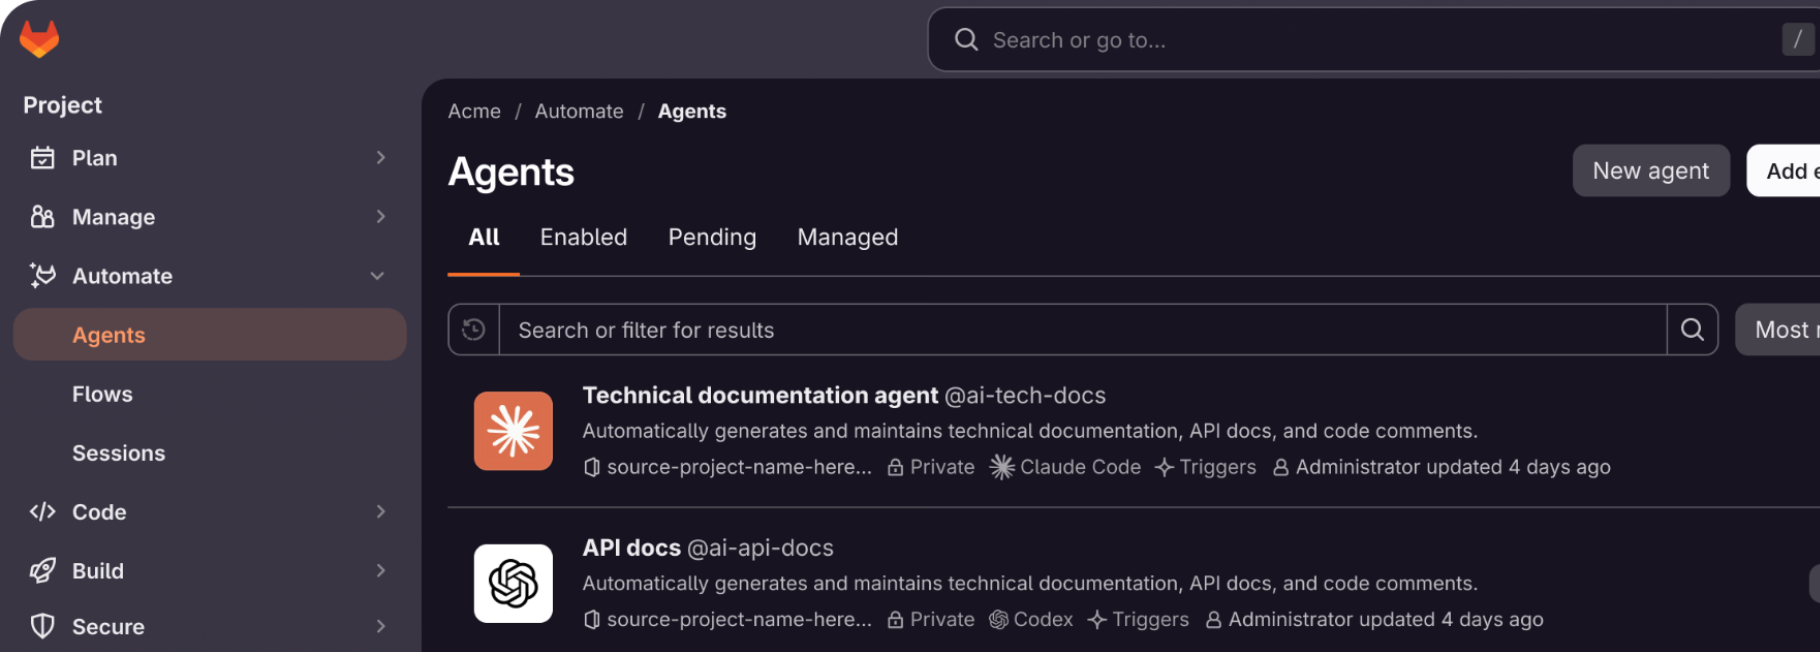The image size is (1820, 652).
Task: Switch to the Pending tab
Action: point(712,238)
